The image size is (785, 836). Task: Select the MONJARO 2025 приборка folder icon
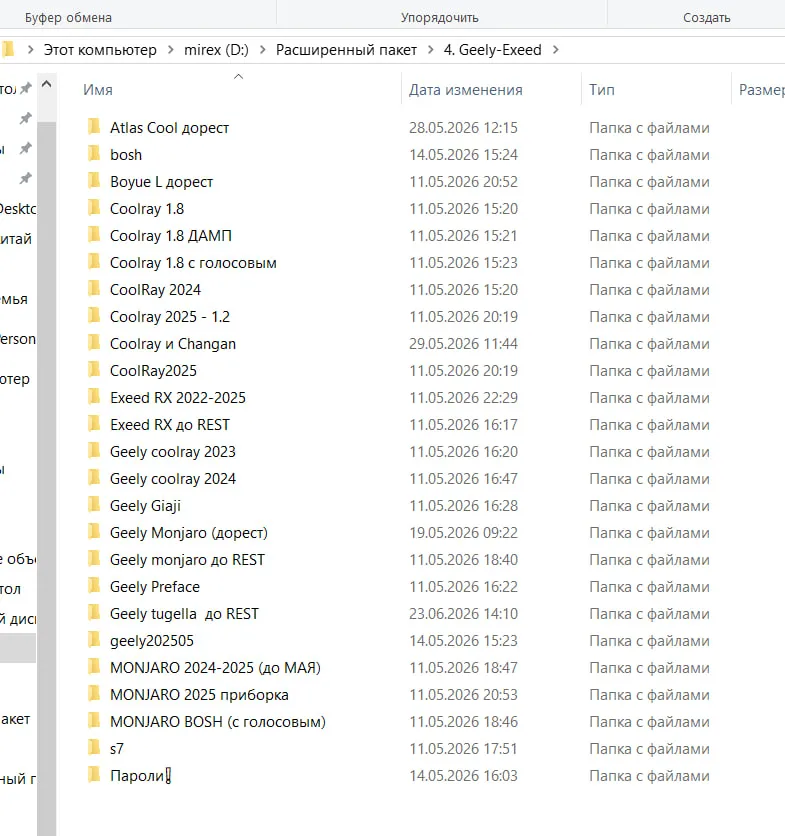[94, 694]
